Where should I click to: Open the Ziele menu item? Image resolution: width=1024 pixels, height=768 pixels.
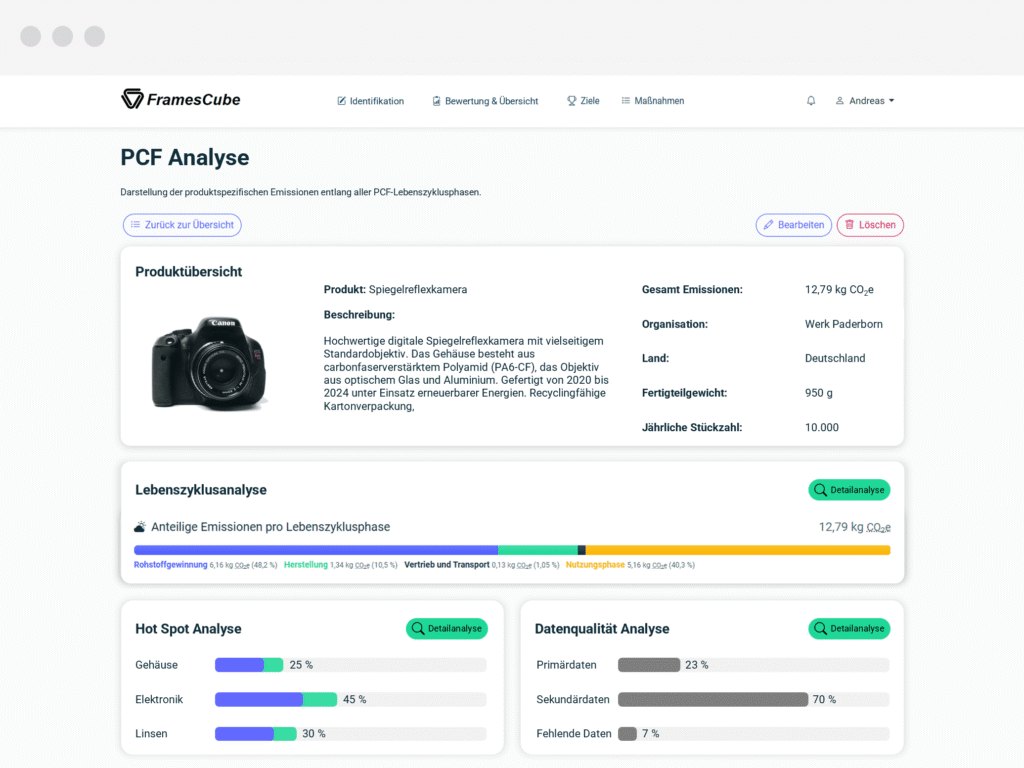point(583,101)
